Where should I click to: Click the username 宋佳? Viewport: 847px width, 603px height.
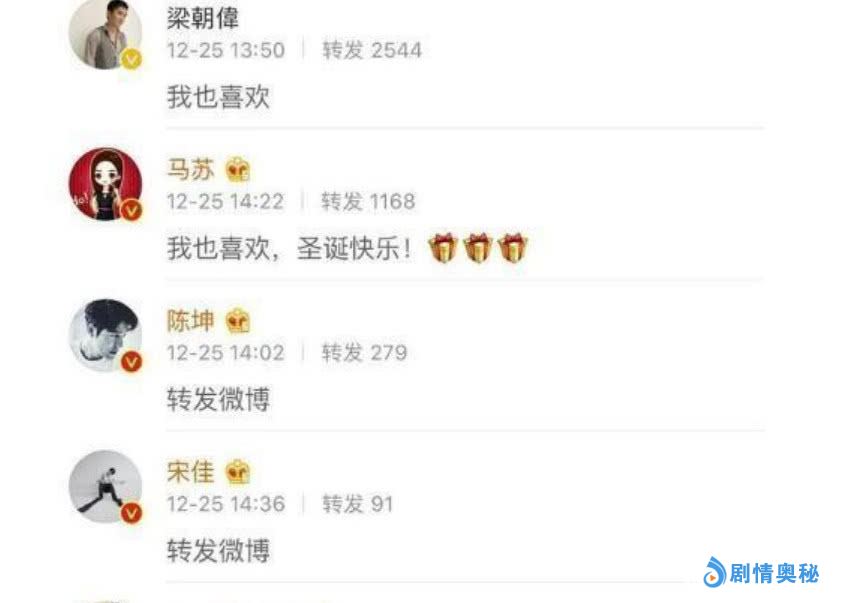click(190, 472)
